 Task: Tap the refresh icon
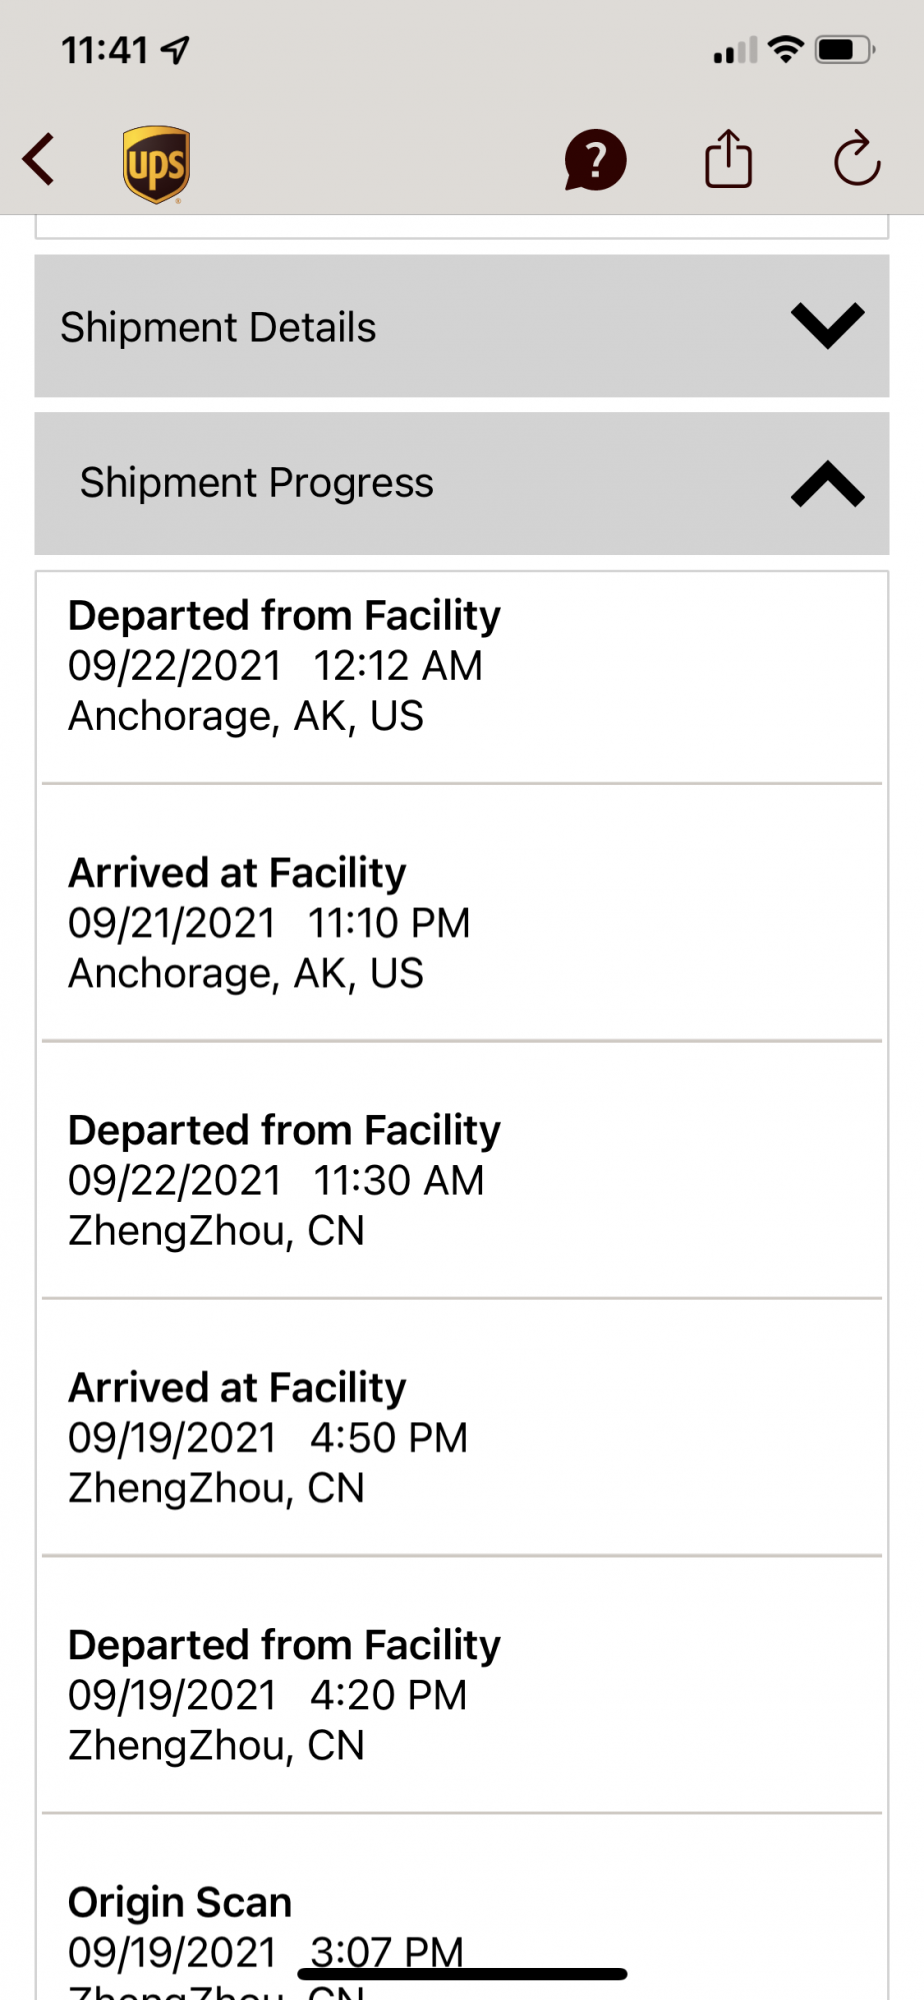857,159
